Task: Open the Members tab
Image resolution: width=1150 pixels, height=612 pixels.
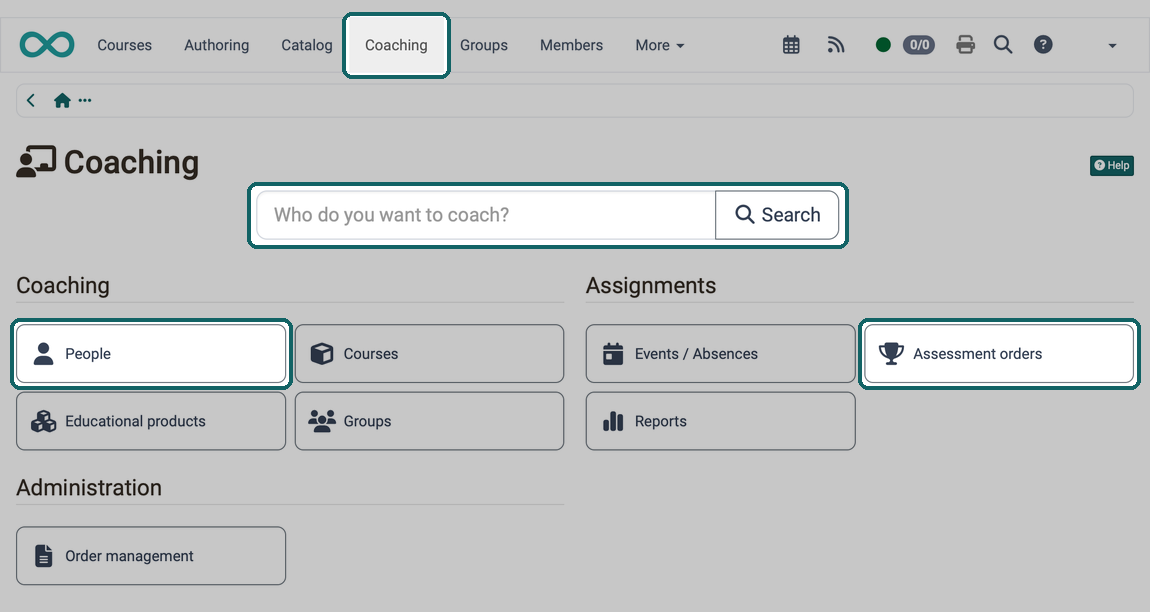Action: point(571,45)
